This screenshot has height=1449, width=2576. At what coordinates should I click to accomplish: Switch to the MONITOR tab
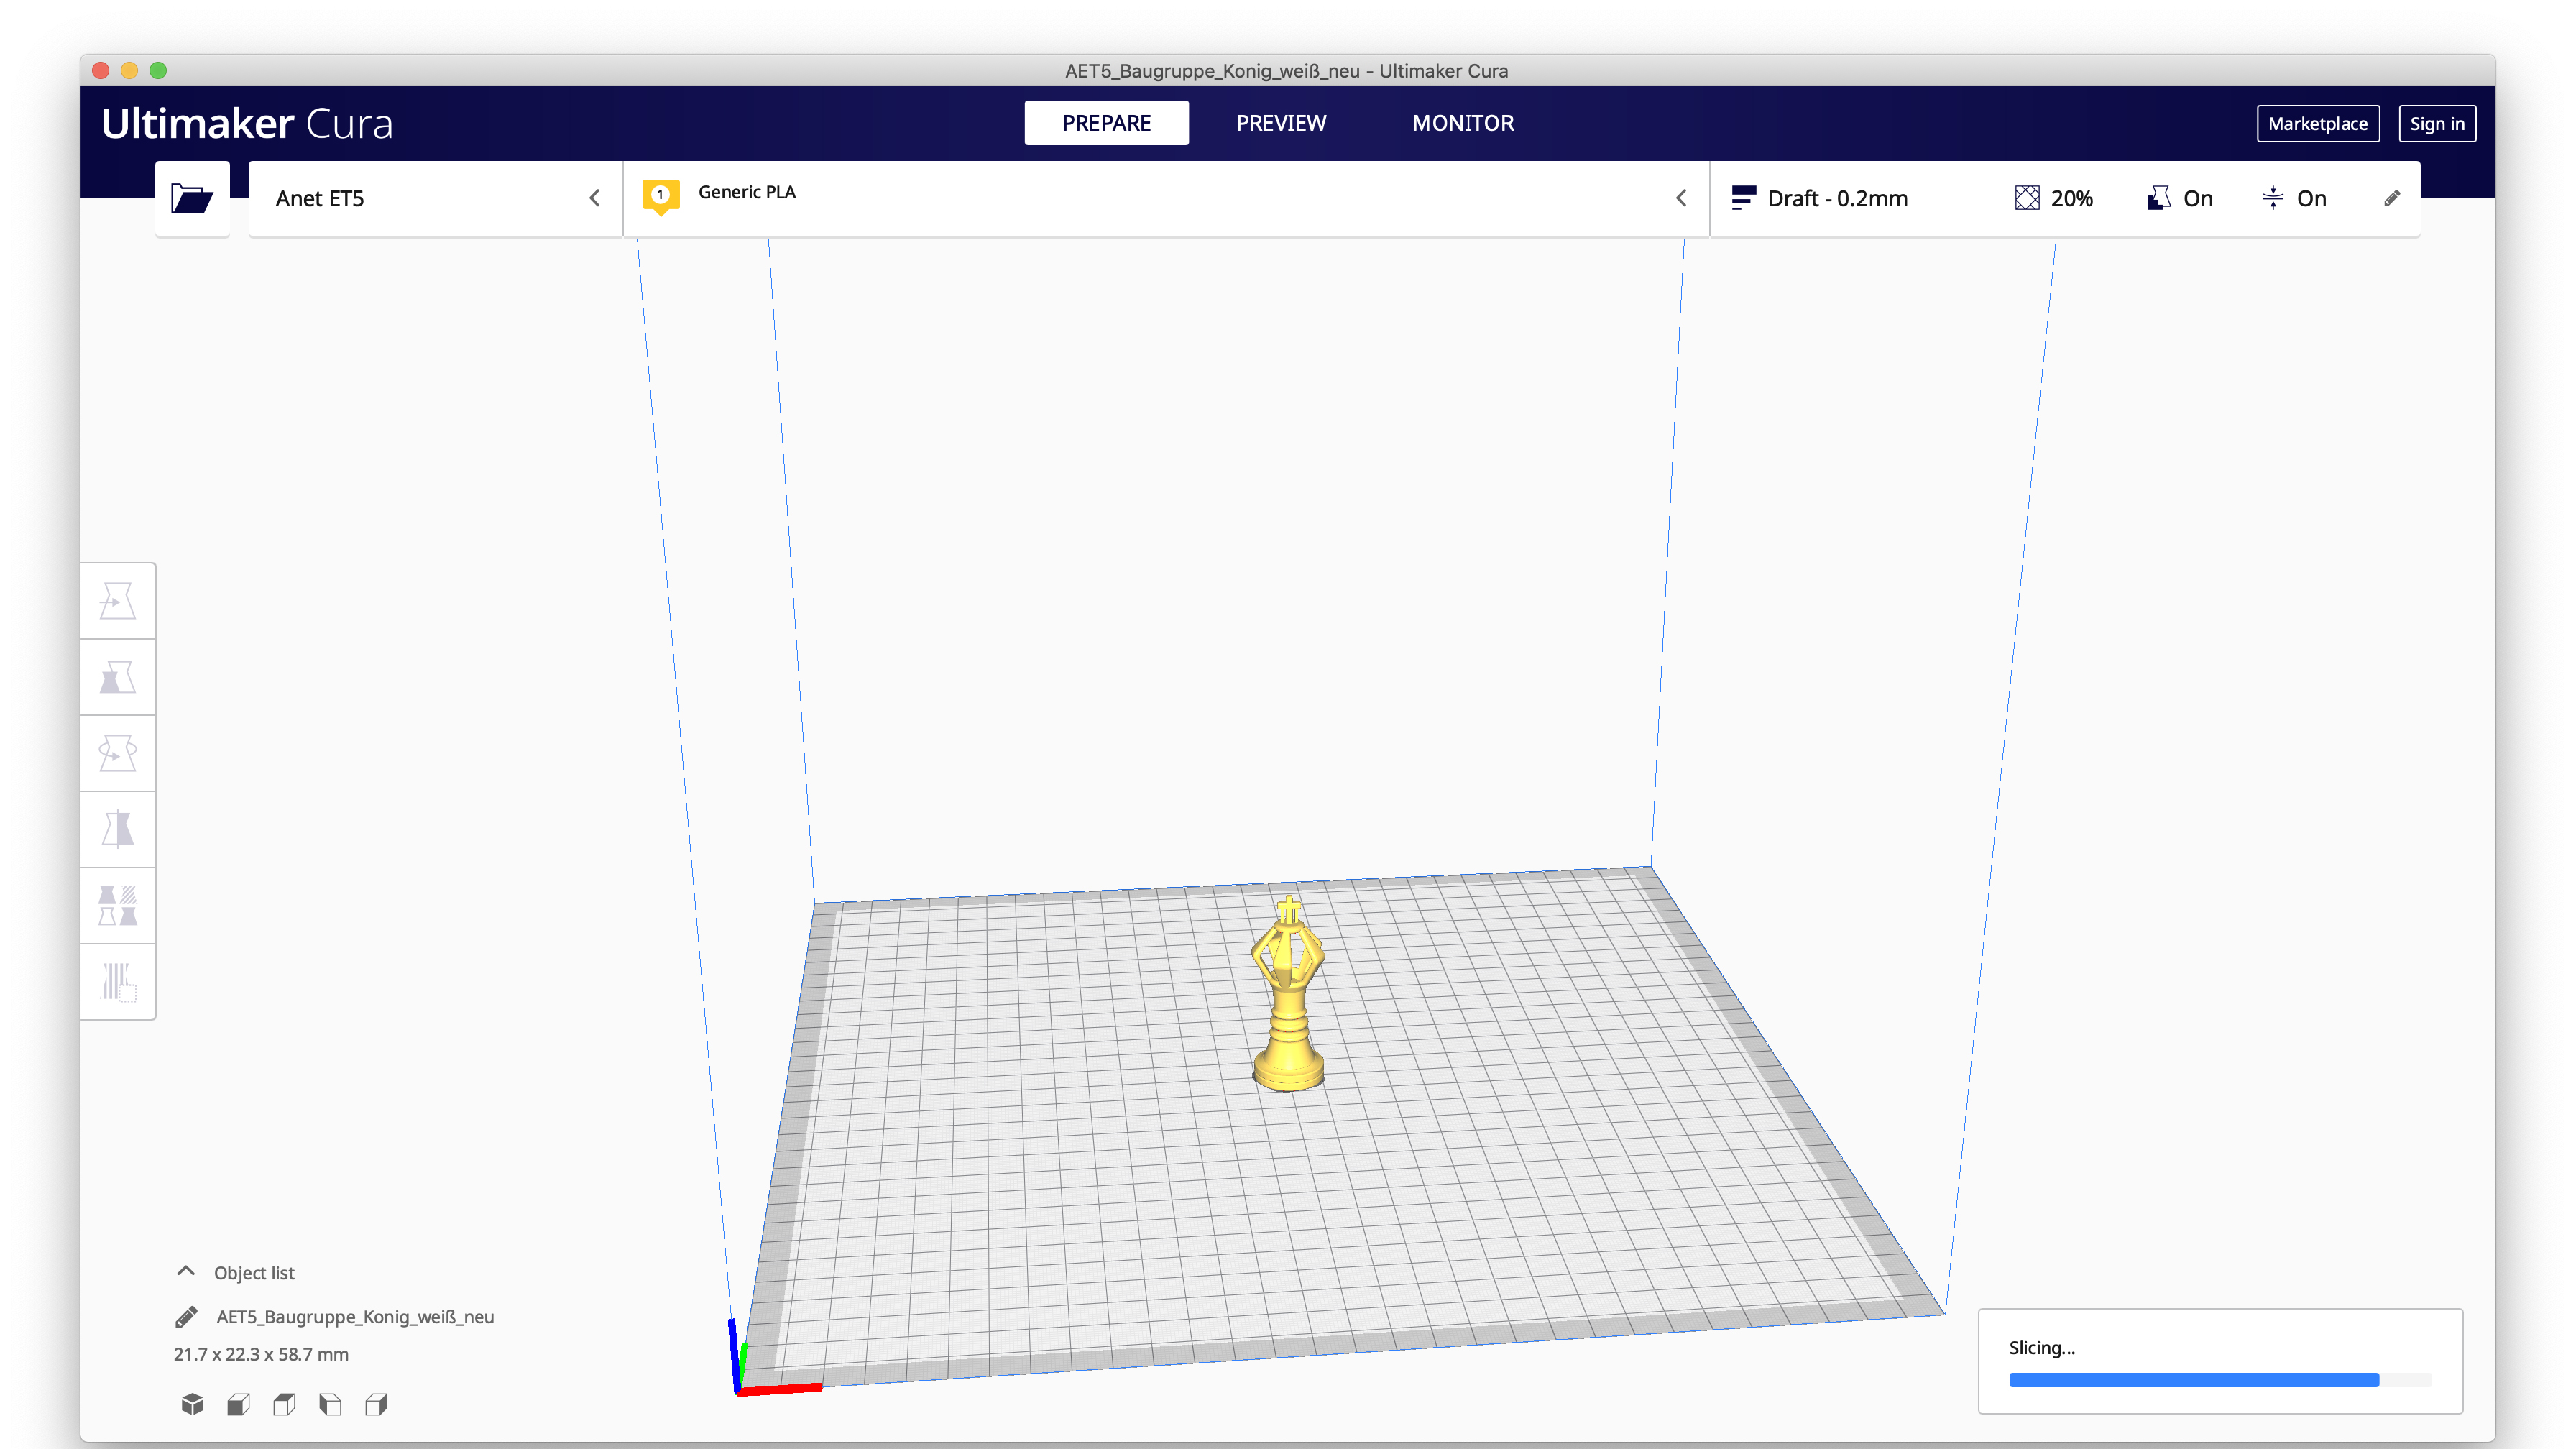[x=1462, y=123]
